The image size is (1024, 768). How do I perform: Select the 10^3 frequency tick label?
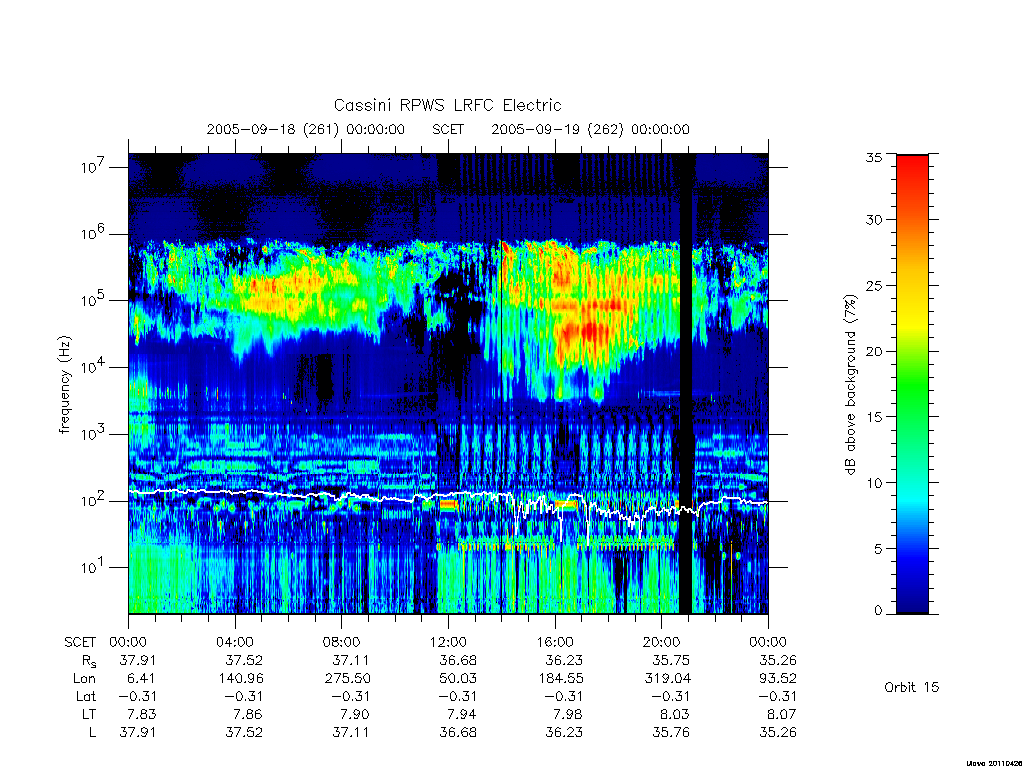click(x=93, y=434)
